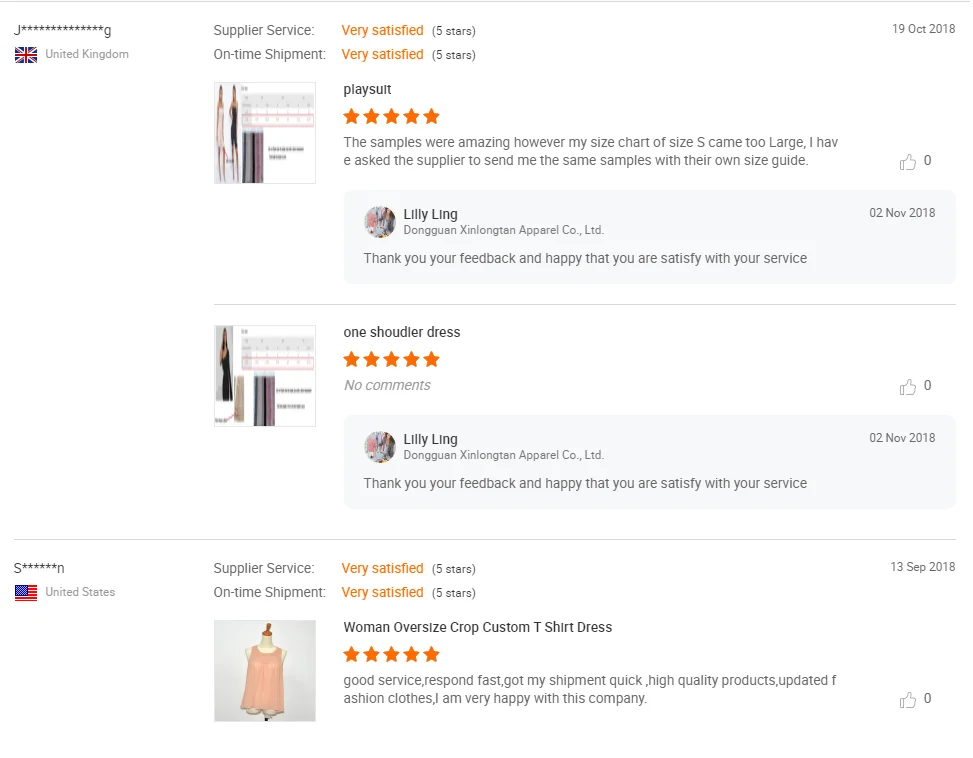Click reviewer name S******n
Screen dimensions: 973x758
[40, 569]
